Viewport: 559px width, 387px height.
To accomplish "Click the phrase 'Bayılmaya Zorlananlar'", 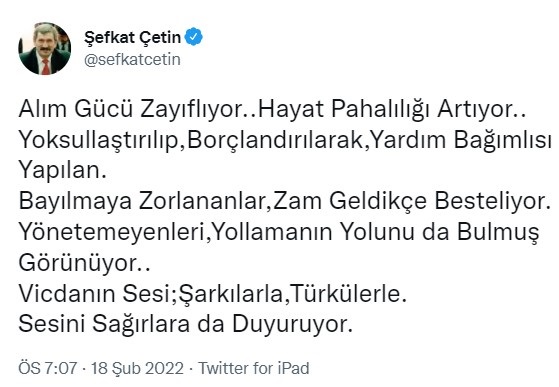I will 143,201.
